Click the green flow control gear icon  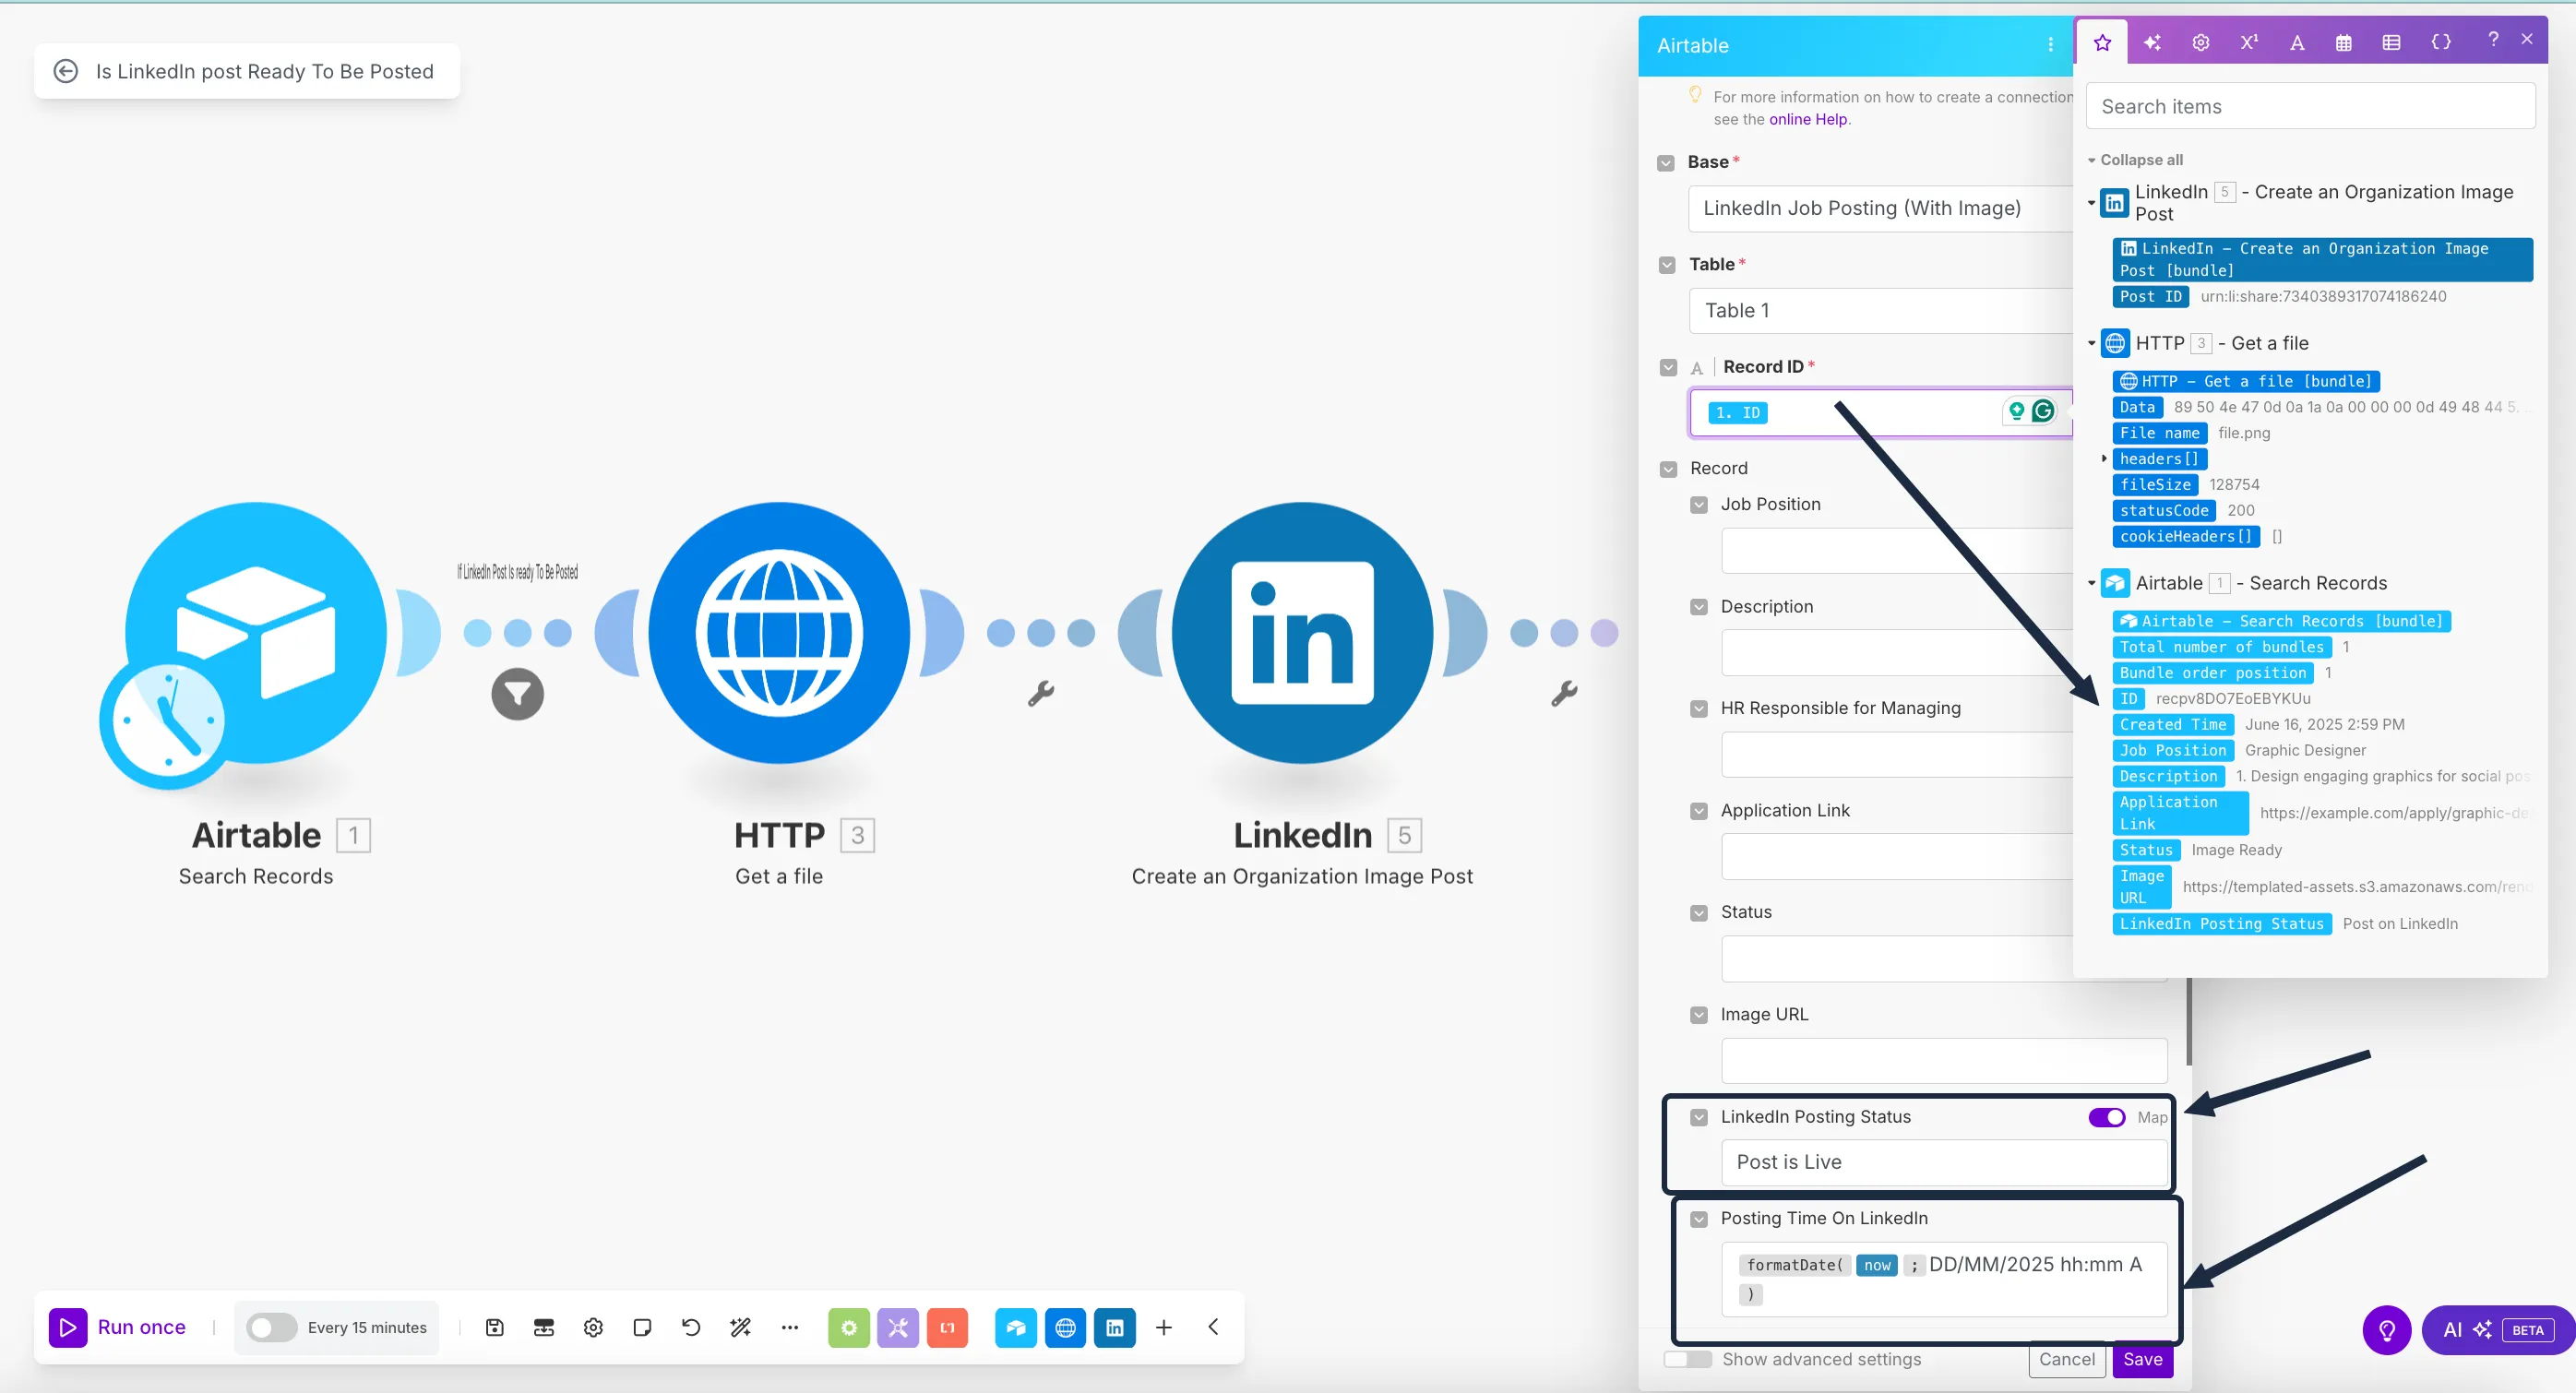pos(848,1327)
